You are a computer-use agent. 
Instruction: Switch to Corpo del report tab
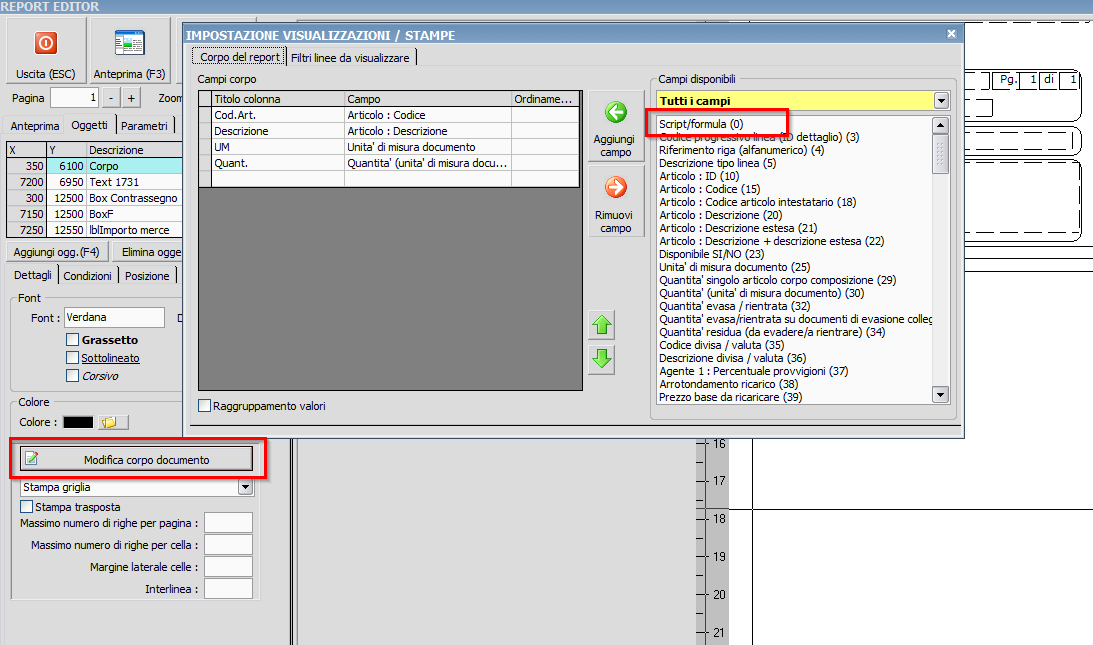[x=239, y=57]
